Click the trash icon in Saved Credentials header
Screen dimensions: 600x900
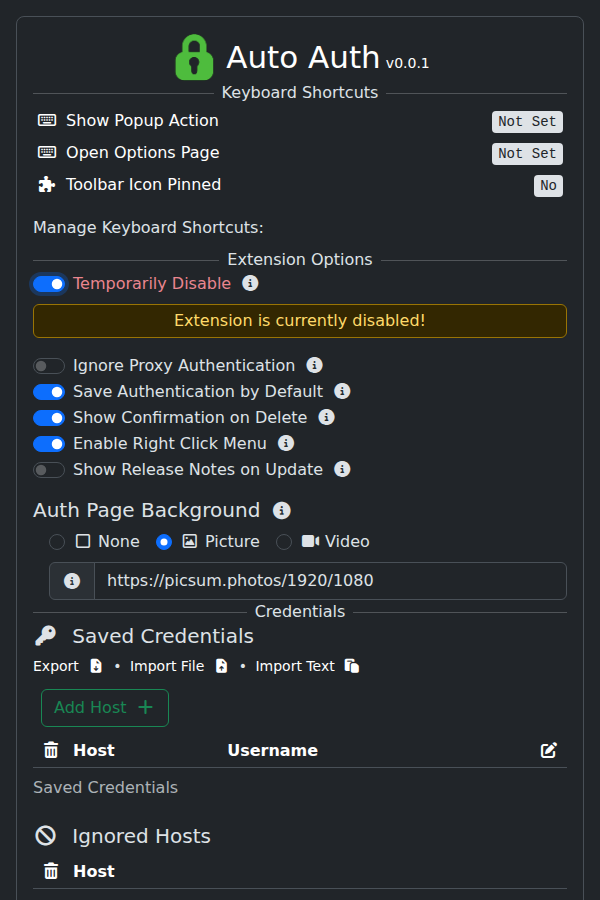tap(51, 750)
